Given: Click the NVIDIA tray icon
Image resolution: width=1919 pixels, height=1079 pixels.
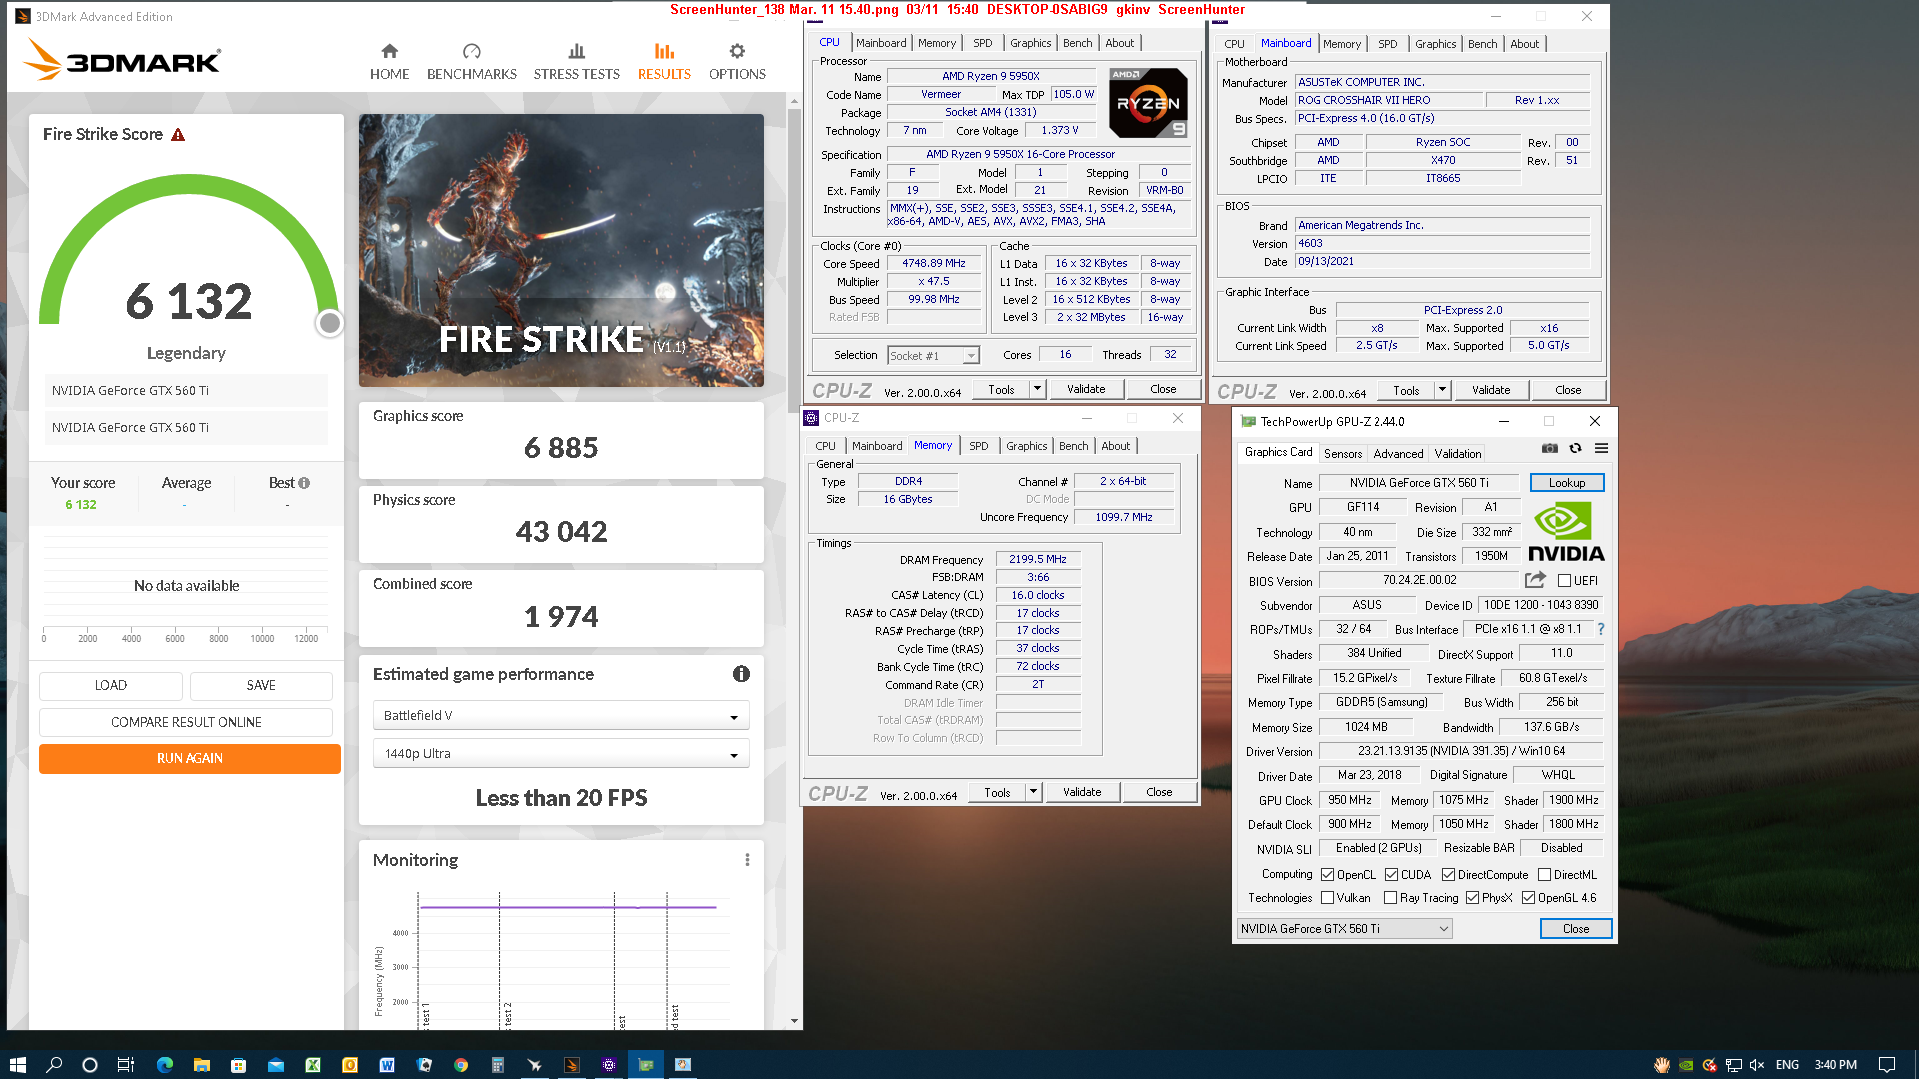Looking at the screenshot, I should (x=1686, y=1065).
